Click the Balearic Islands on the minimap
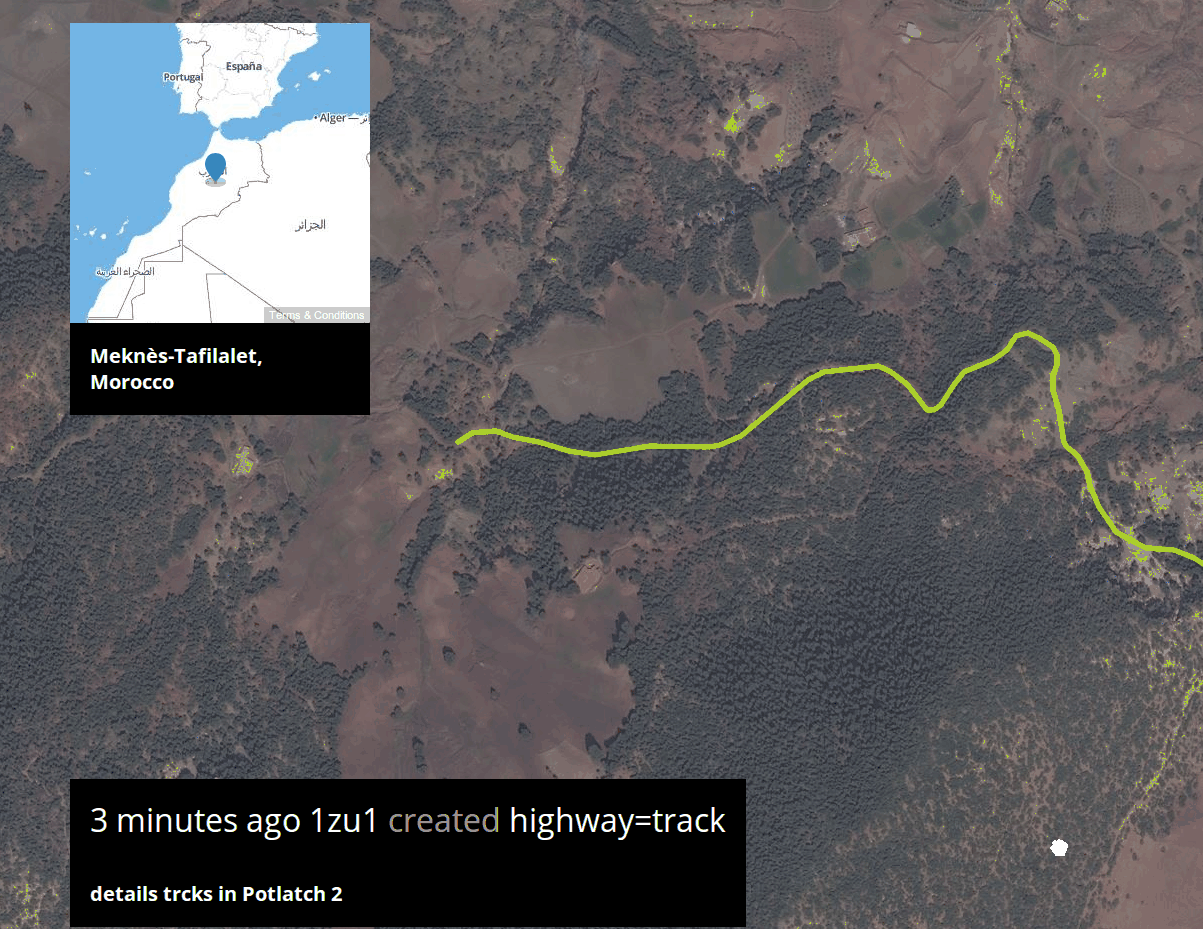1203x929 pixels. tap(320, 75)
